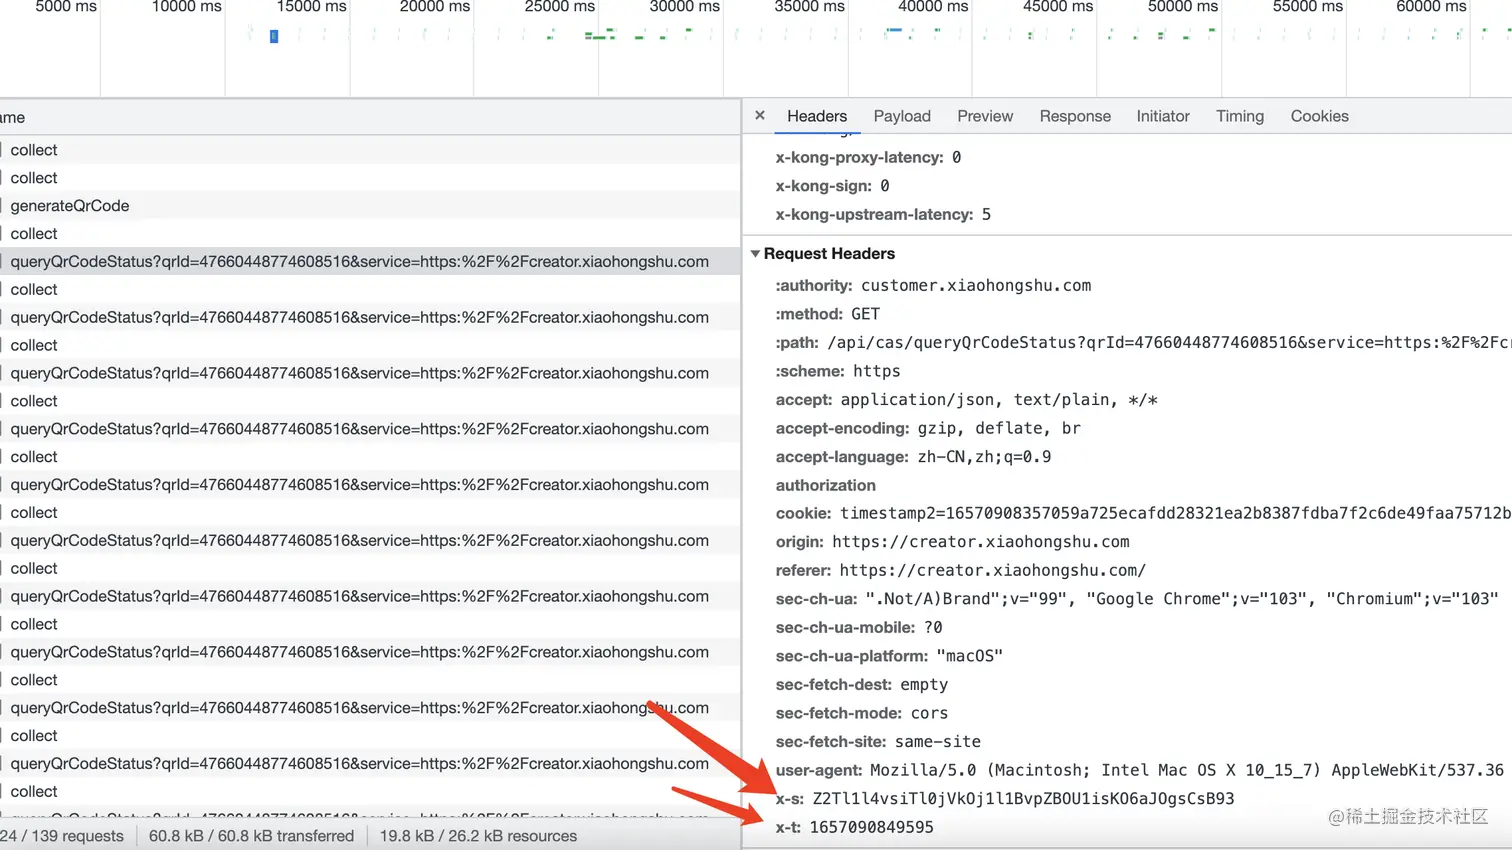
Task: Click the sec-fetch-dest empty header
Action: click(861, 685)
